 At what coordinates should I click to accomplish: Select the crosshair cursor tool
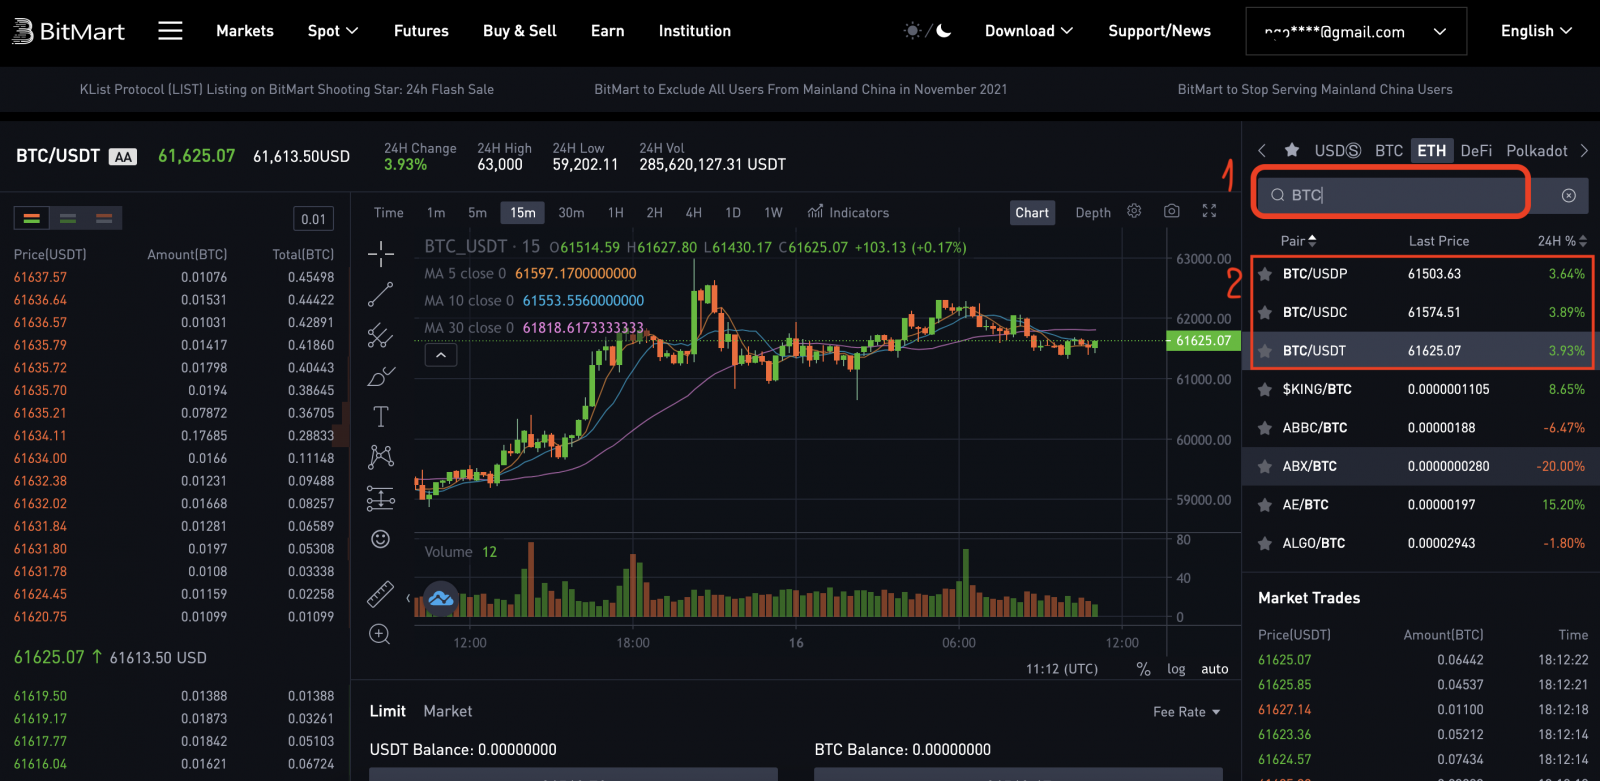coord(380,254)
